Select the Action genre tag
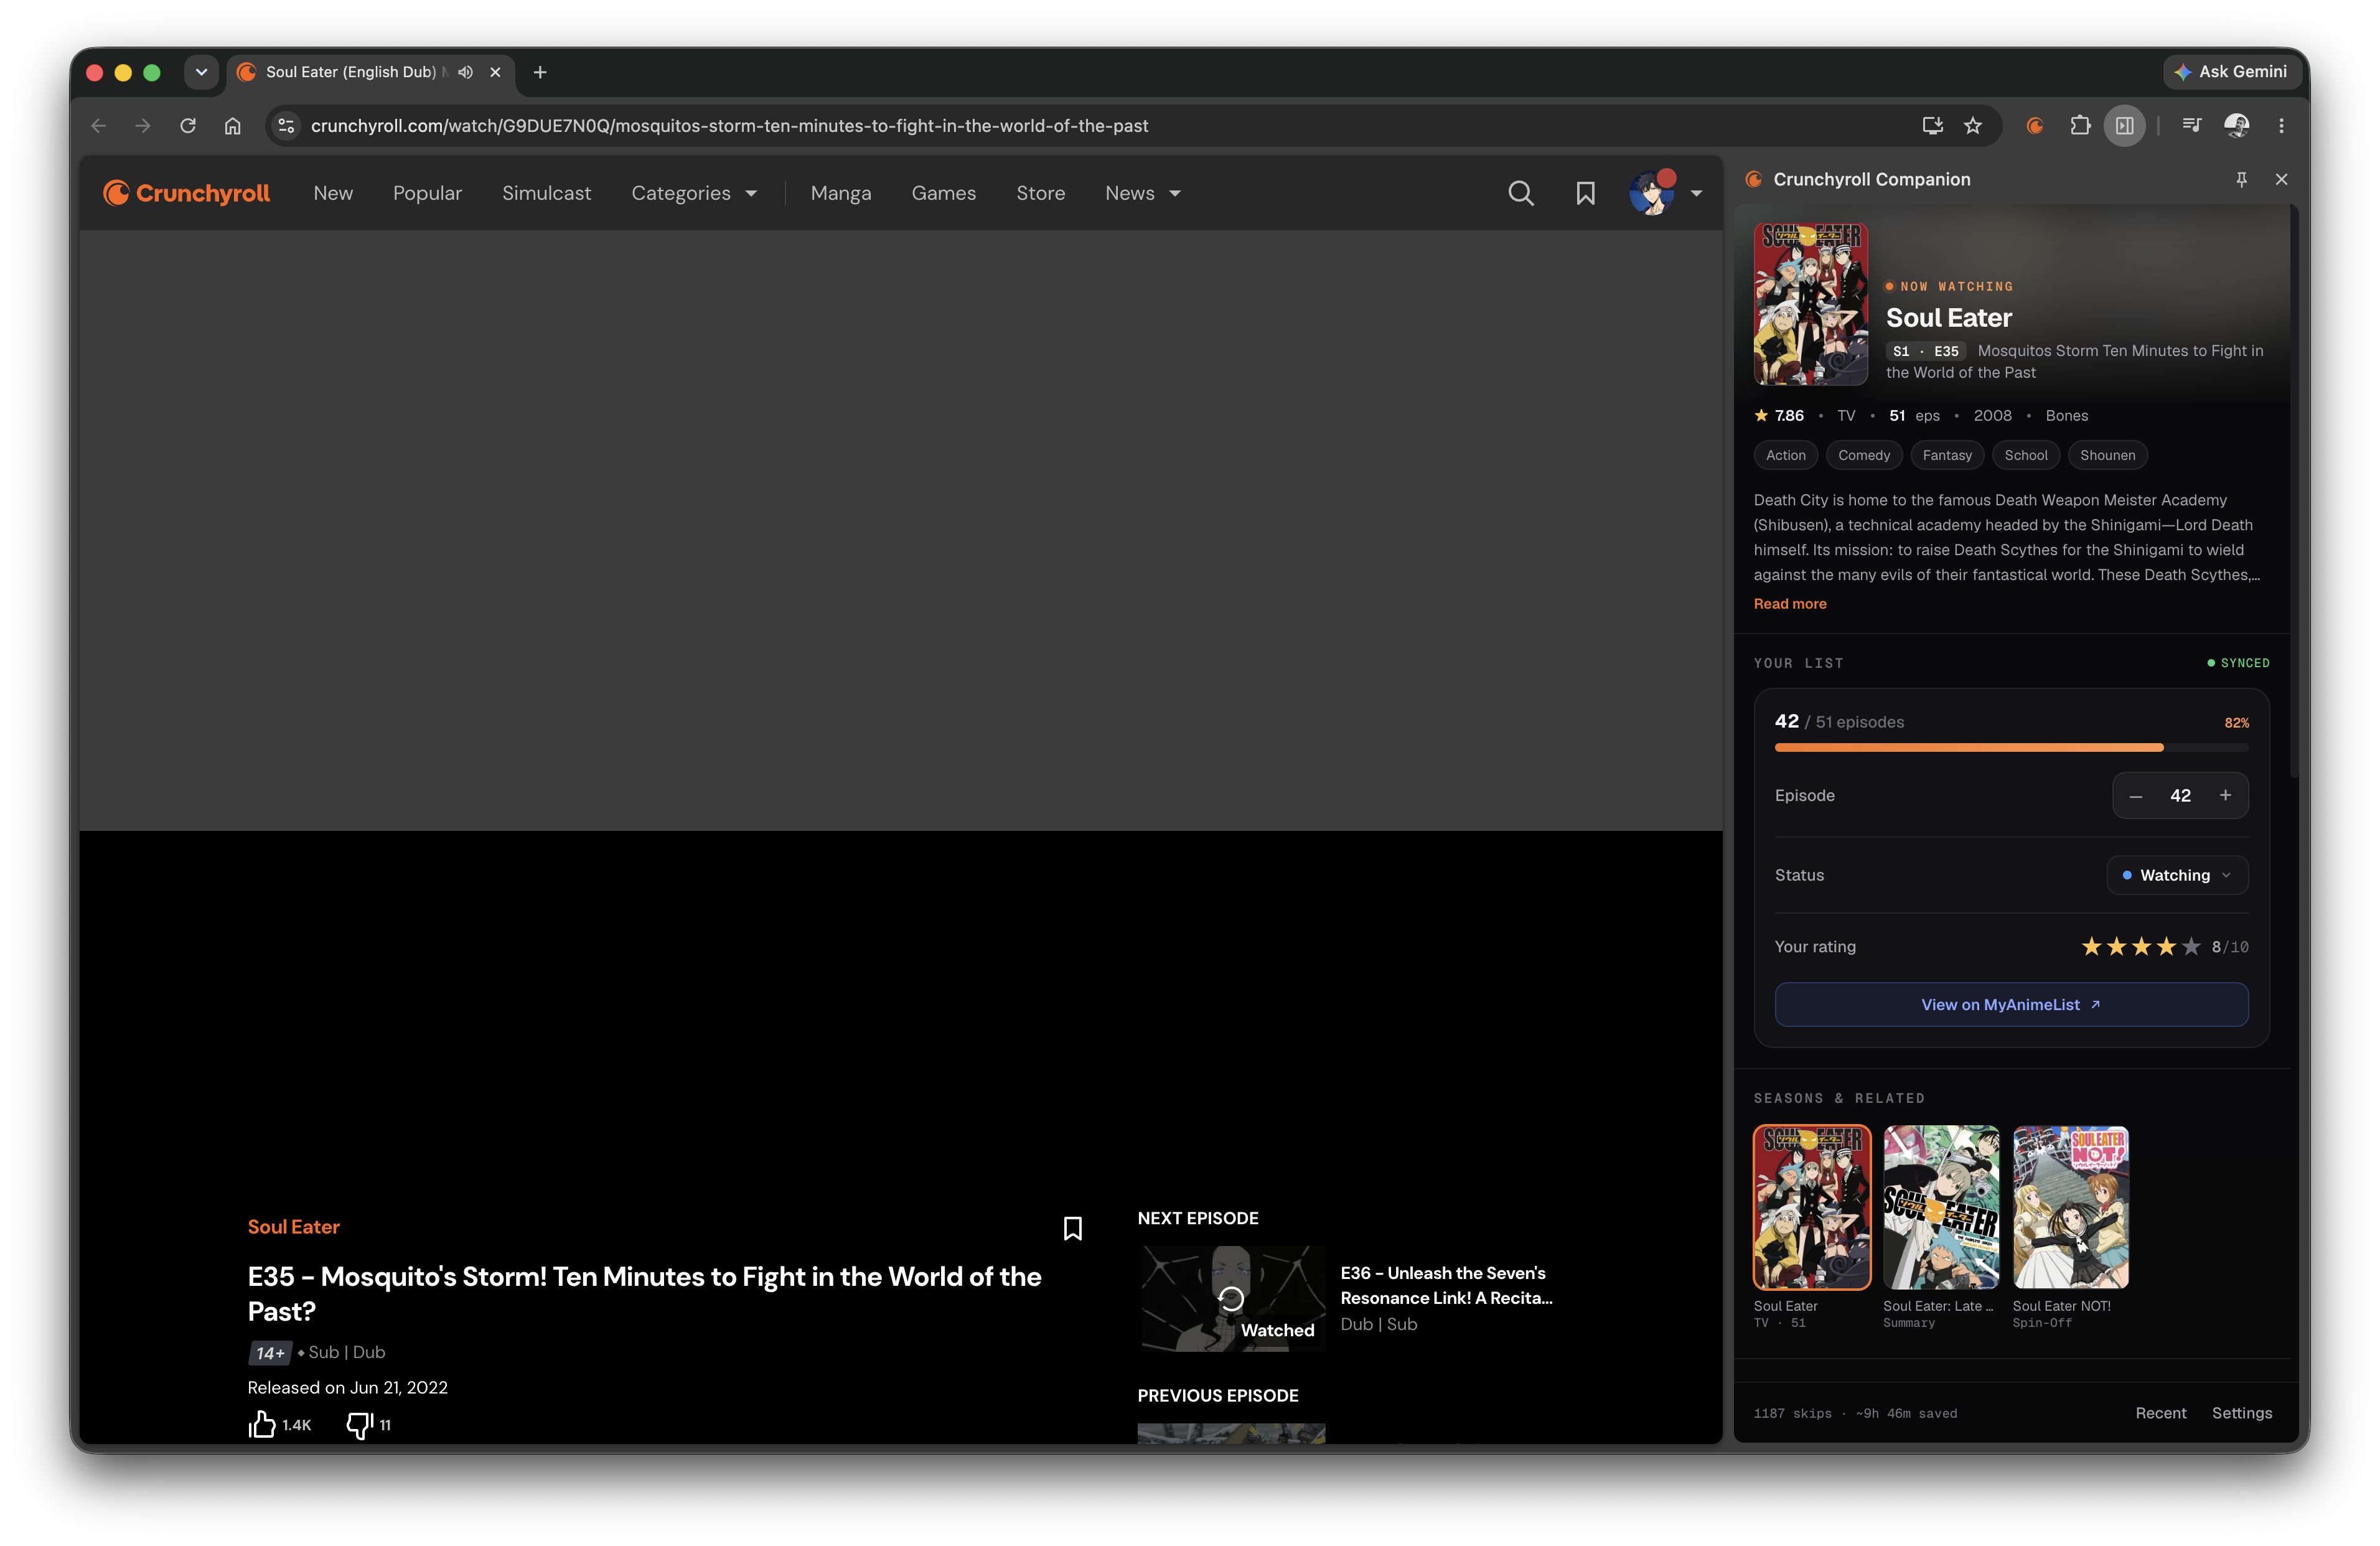The height and width of the screenshot is (1546, 2380). tap(1785, 455)
